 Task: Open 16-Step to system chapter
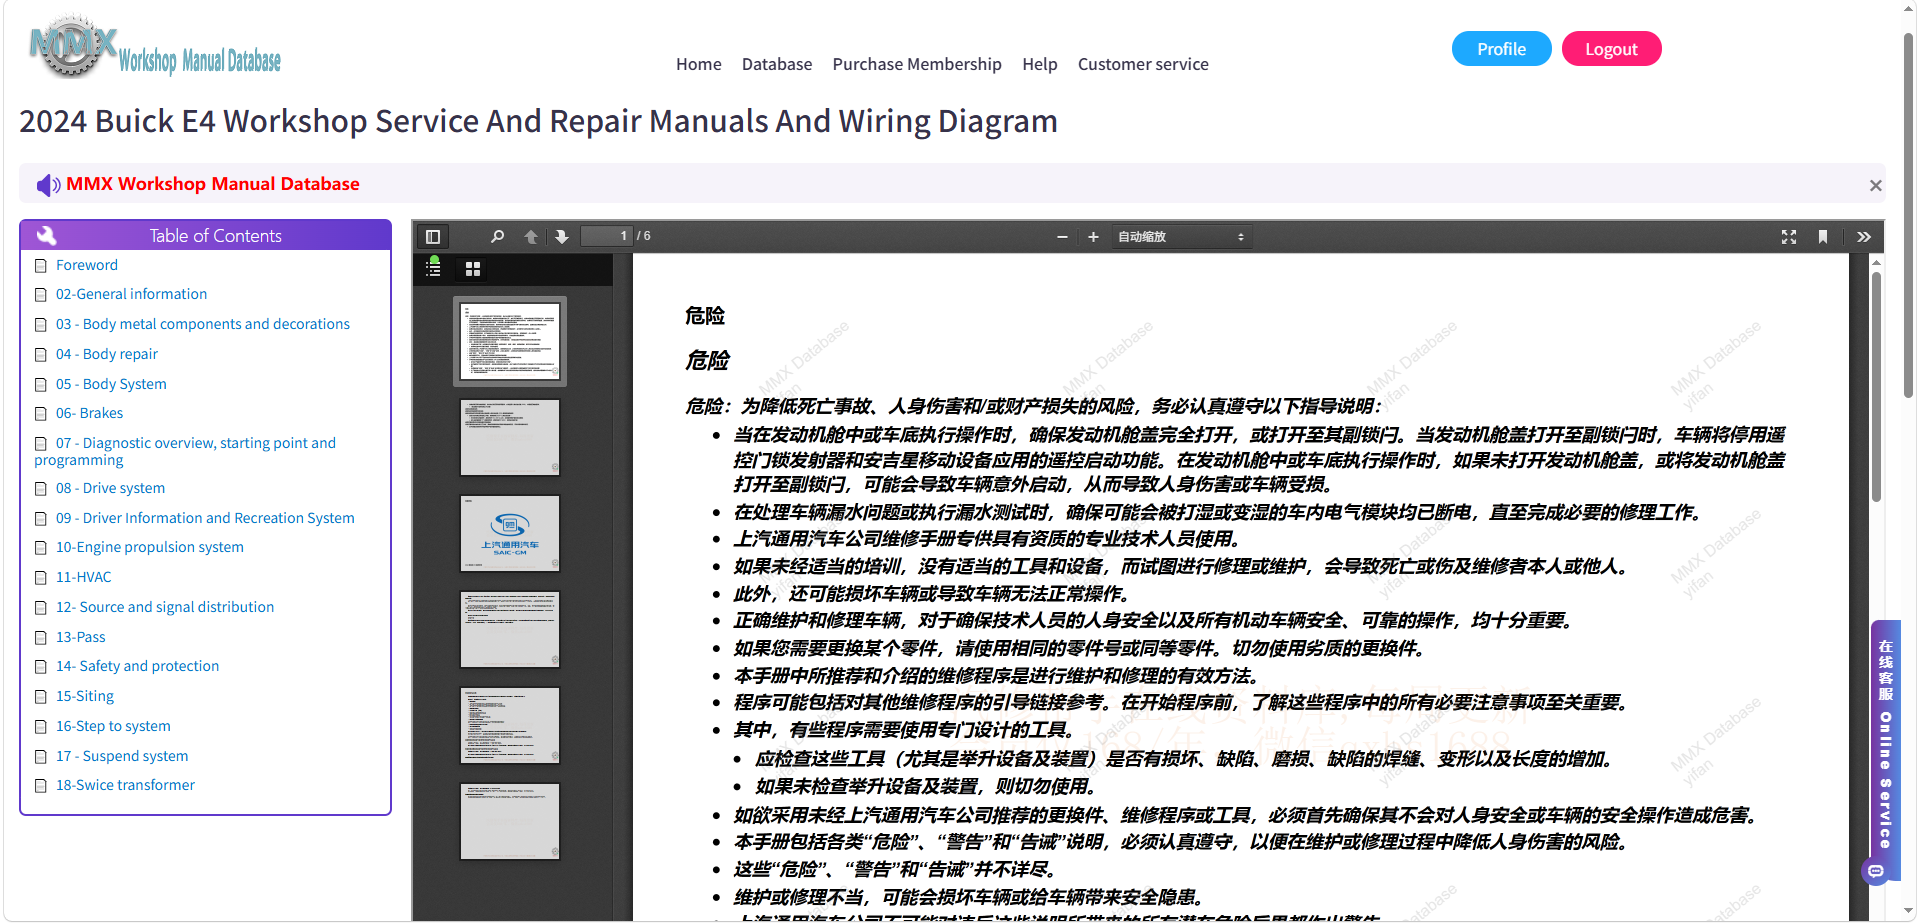(113, 726)
